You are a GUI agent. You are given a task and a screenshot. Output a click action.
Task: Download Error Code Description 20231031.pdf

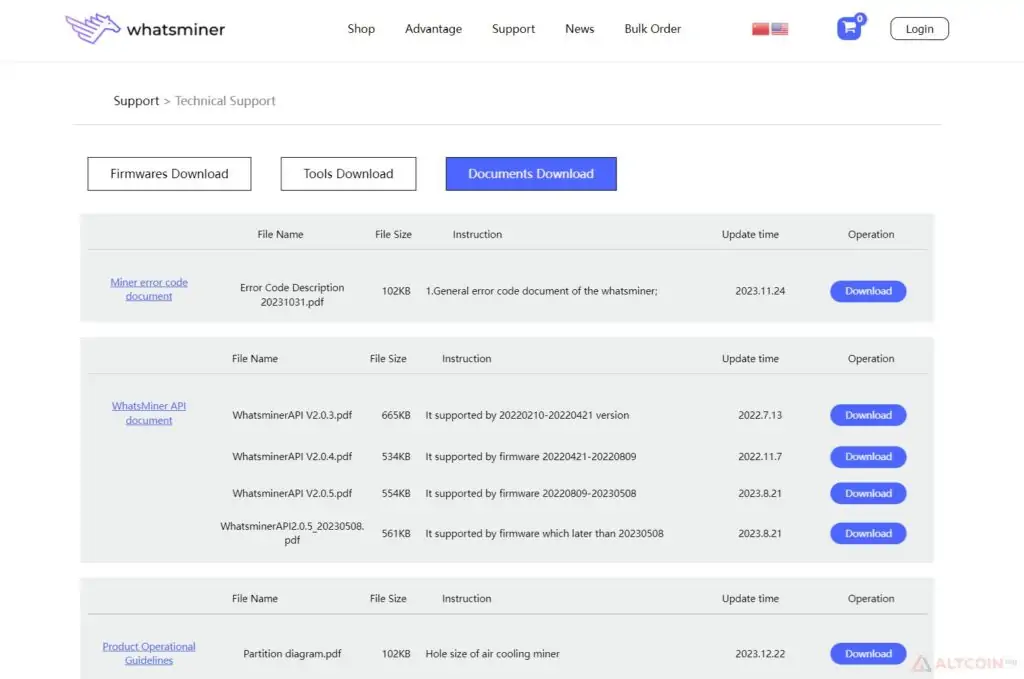coord(868,291)
